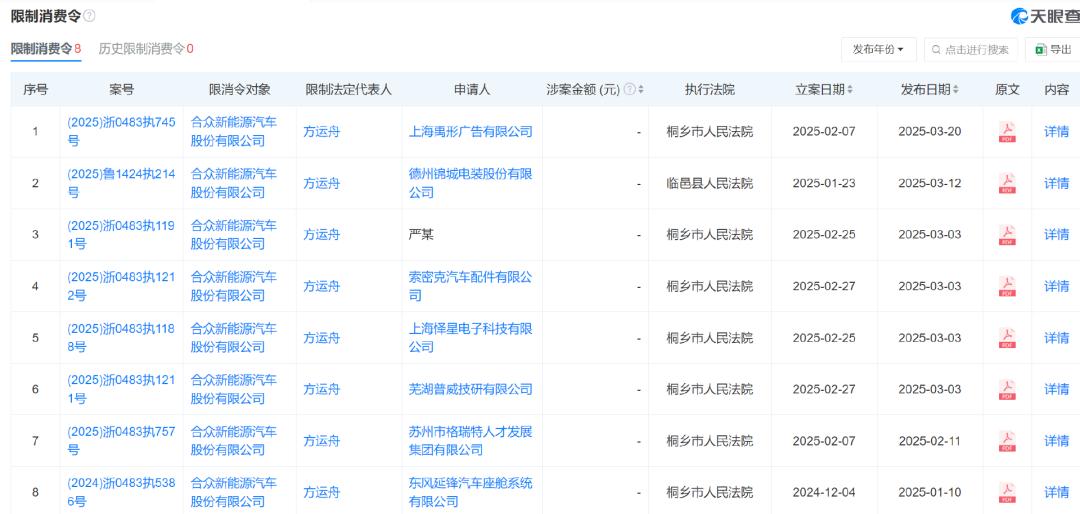The image size is (1080, 514).
Task: Click help icon next to 限制消费令 title
Action: point(90,16)
